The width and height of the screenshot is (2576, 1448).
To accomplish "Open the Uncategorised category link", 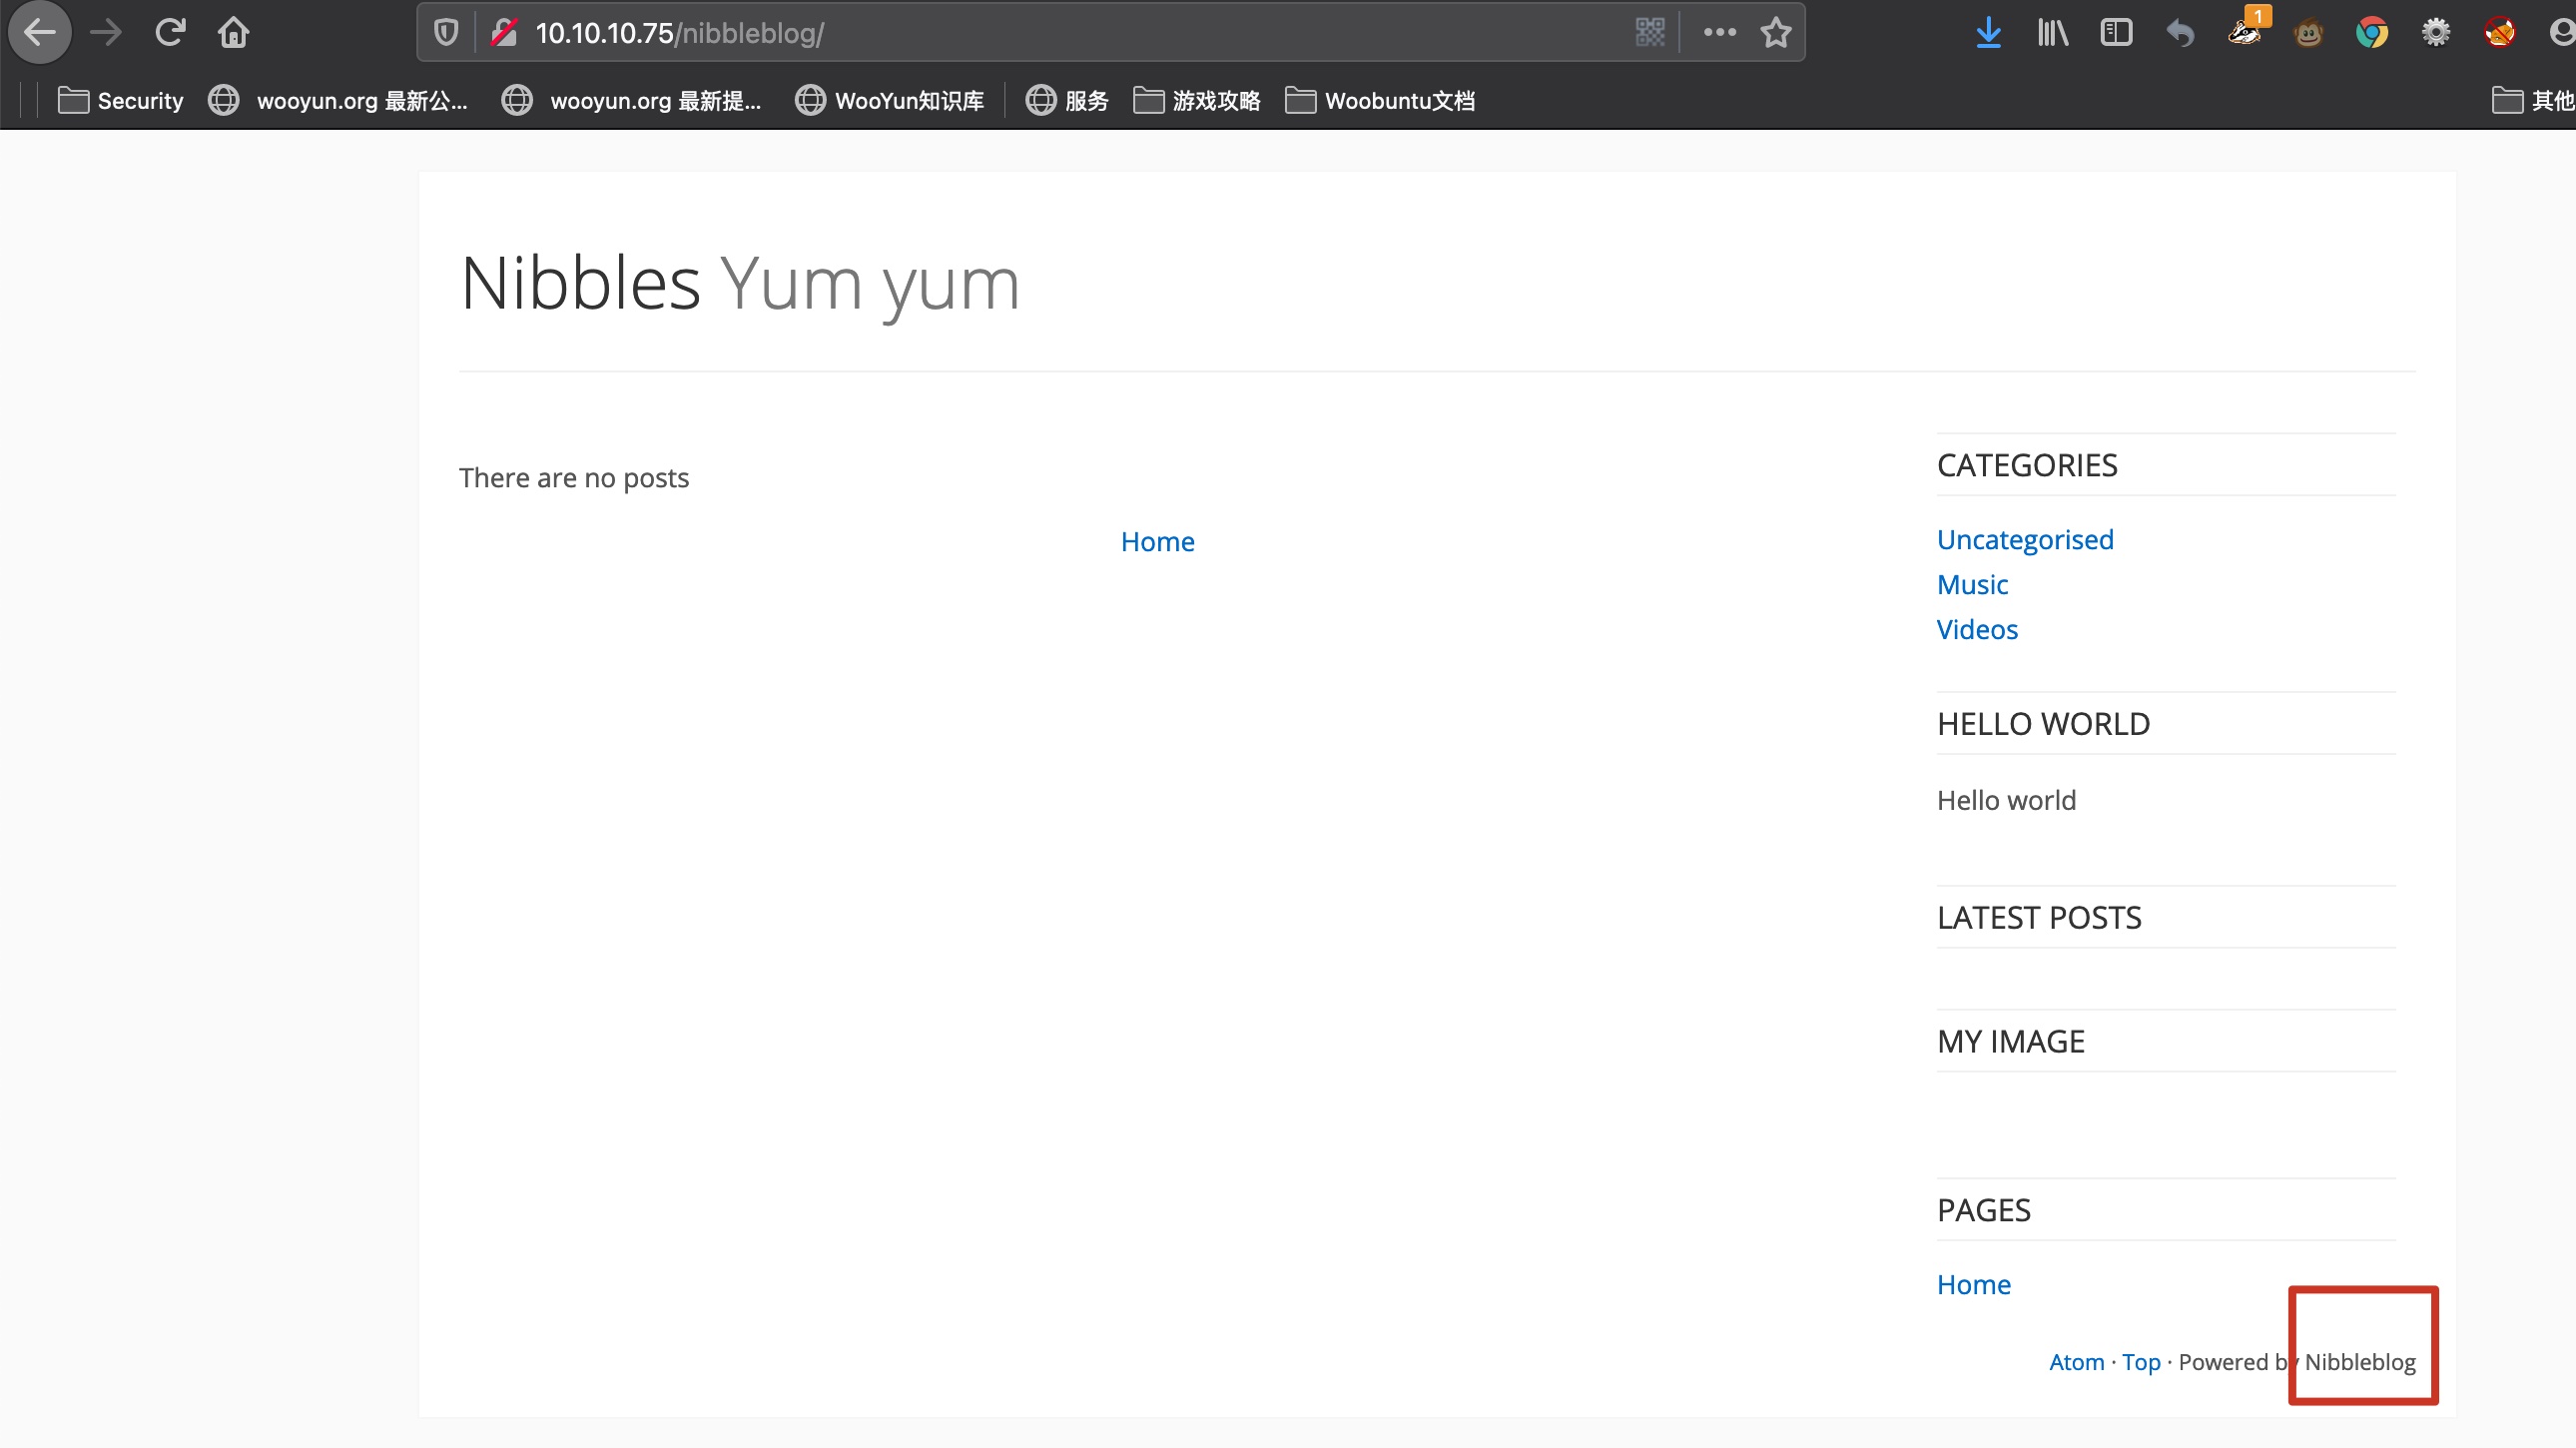I will [x=2024, y=540].
